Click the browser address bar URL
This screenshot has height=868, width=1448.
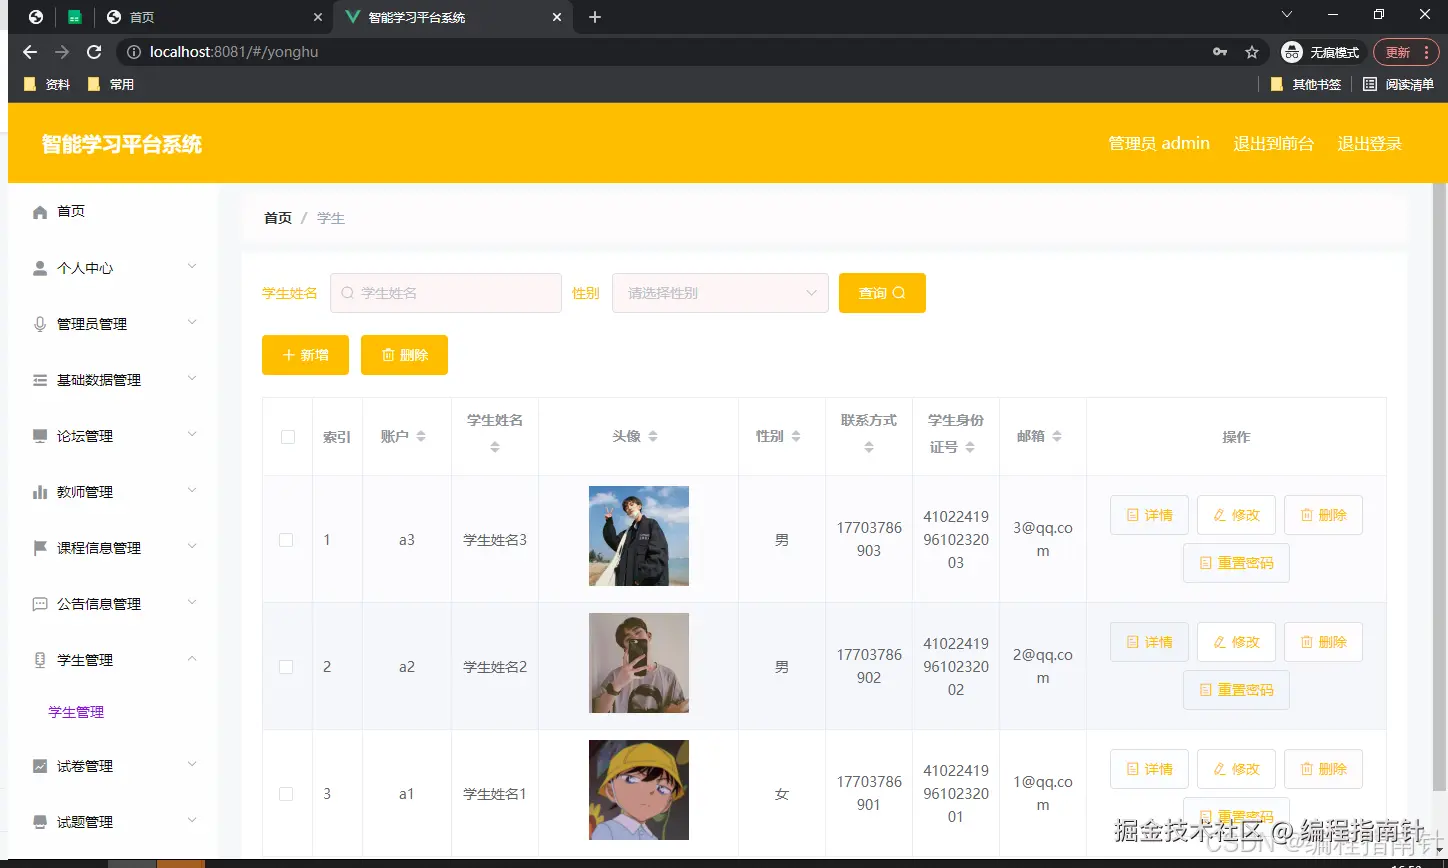pos(234,52)
